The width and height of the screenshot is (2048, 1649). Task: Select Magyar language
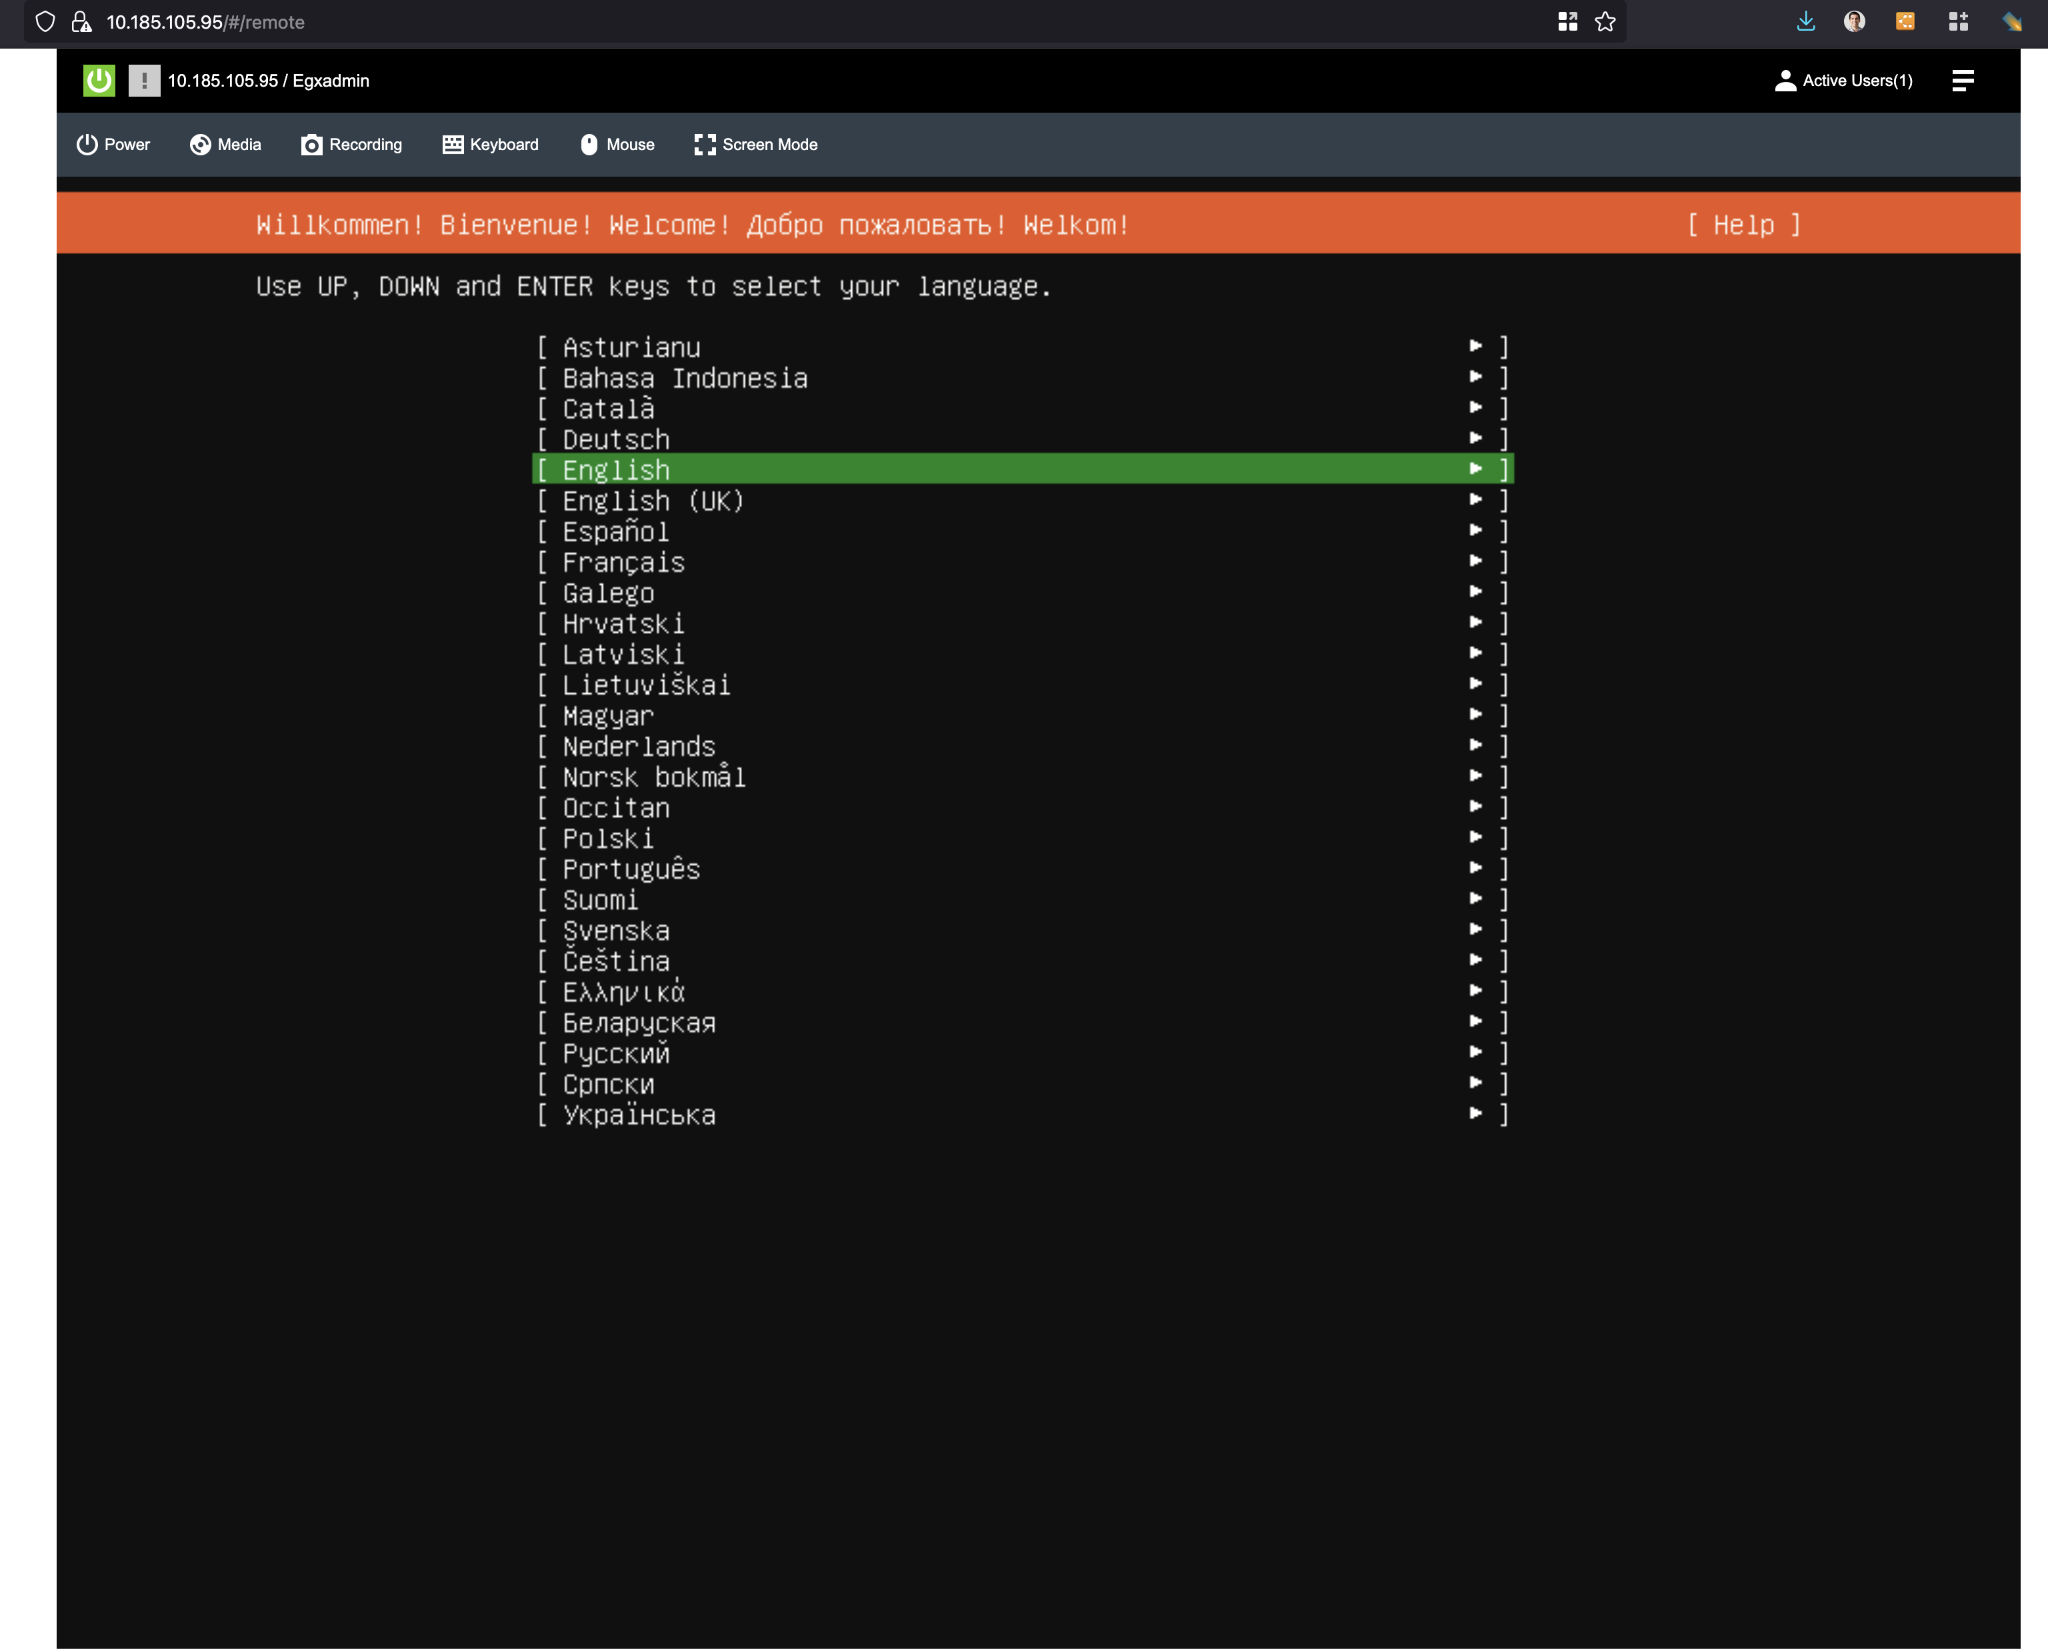1022,715
